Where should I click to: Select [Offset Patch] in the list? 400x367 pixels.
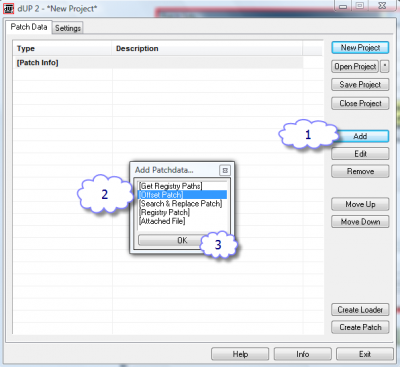(182, 195)
